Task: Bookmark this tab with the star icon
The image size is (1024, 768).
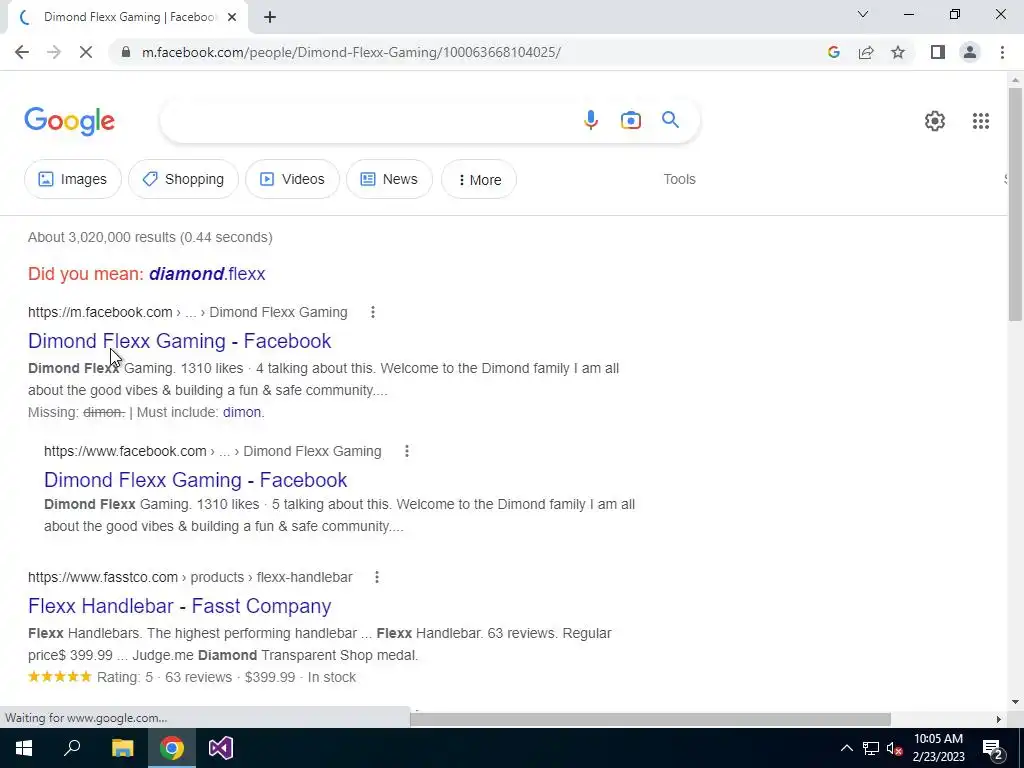Action: coord(898,52)
